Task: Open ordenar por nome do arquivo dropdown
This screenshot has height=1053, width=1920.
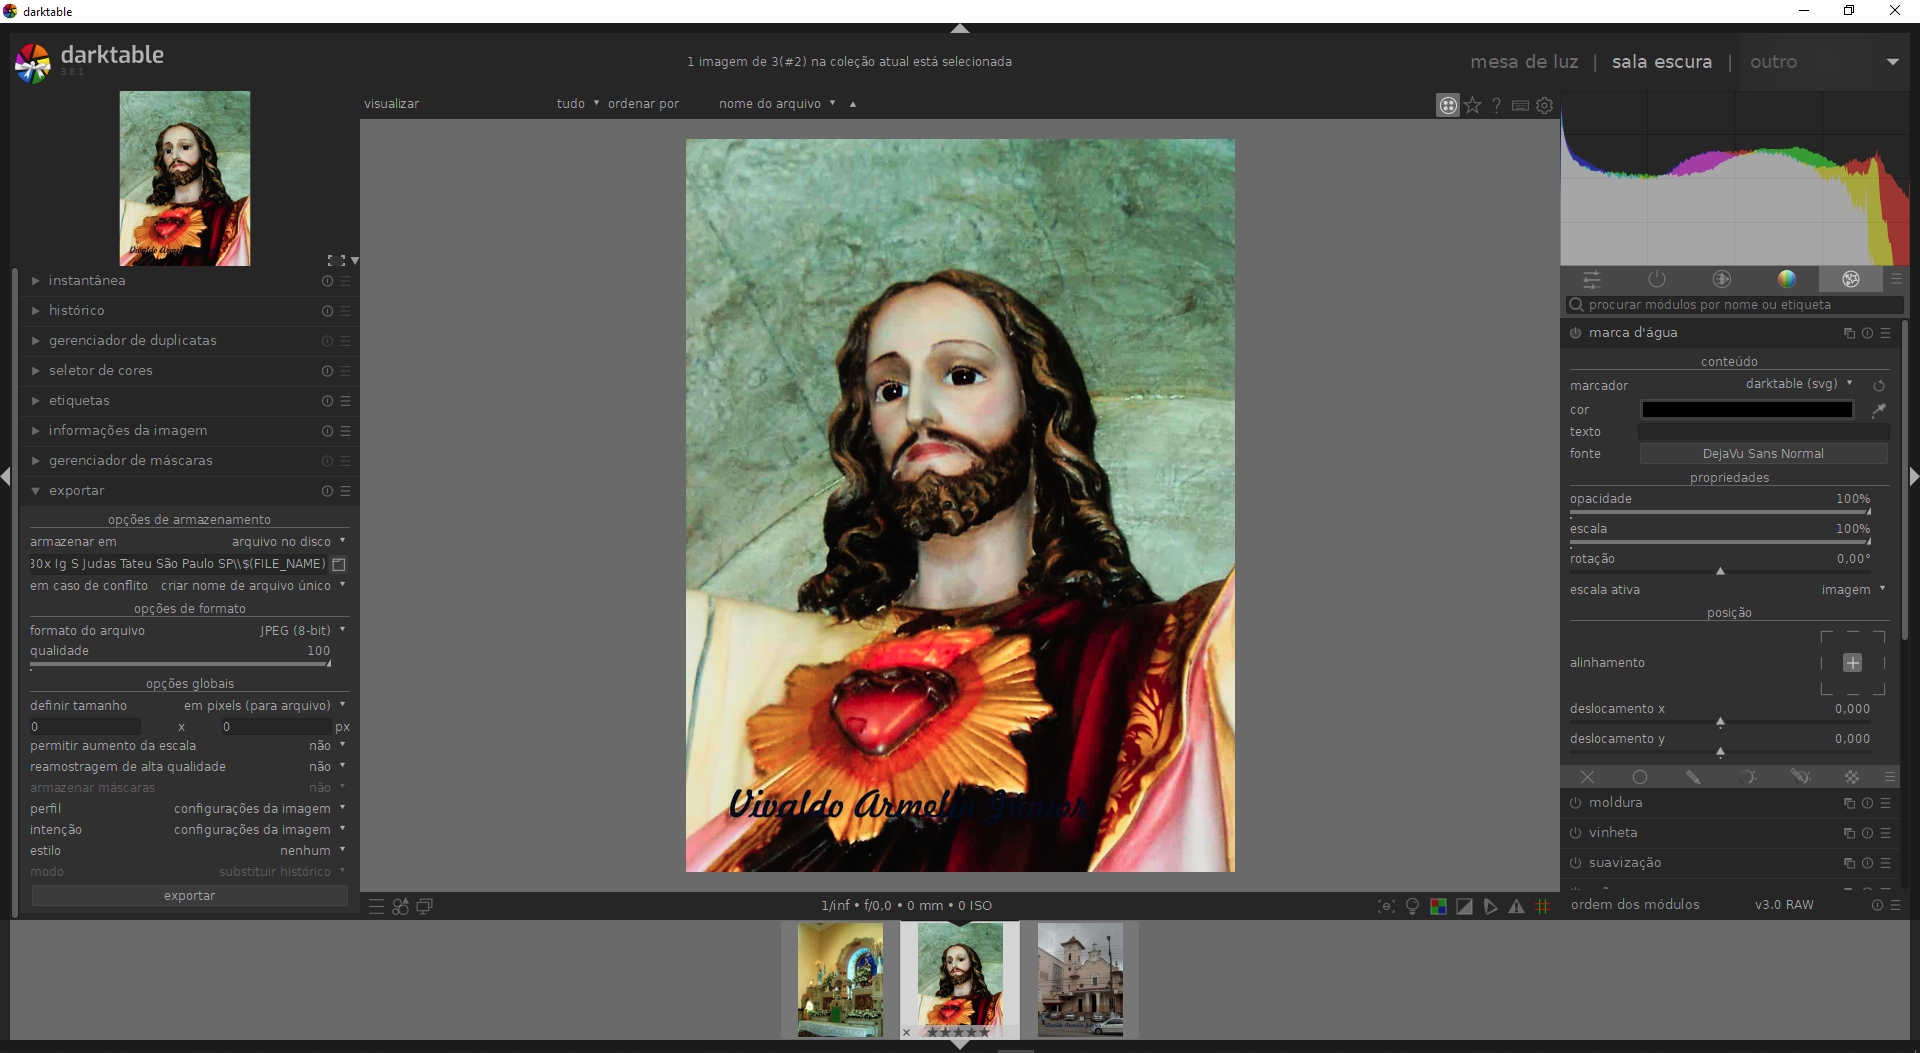Action: [x=776, y=104]
